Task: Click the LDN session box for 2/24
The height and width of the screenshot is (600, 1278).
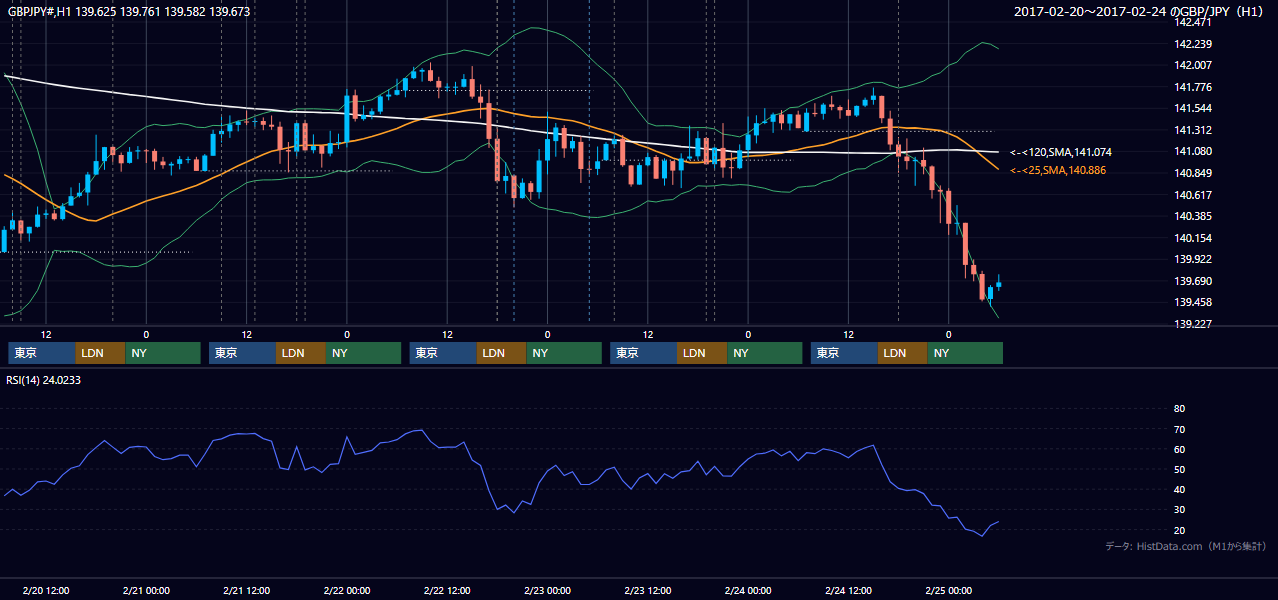Action: click(x=903, y=353)
